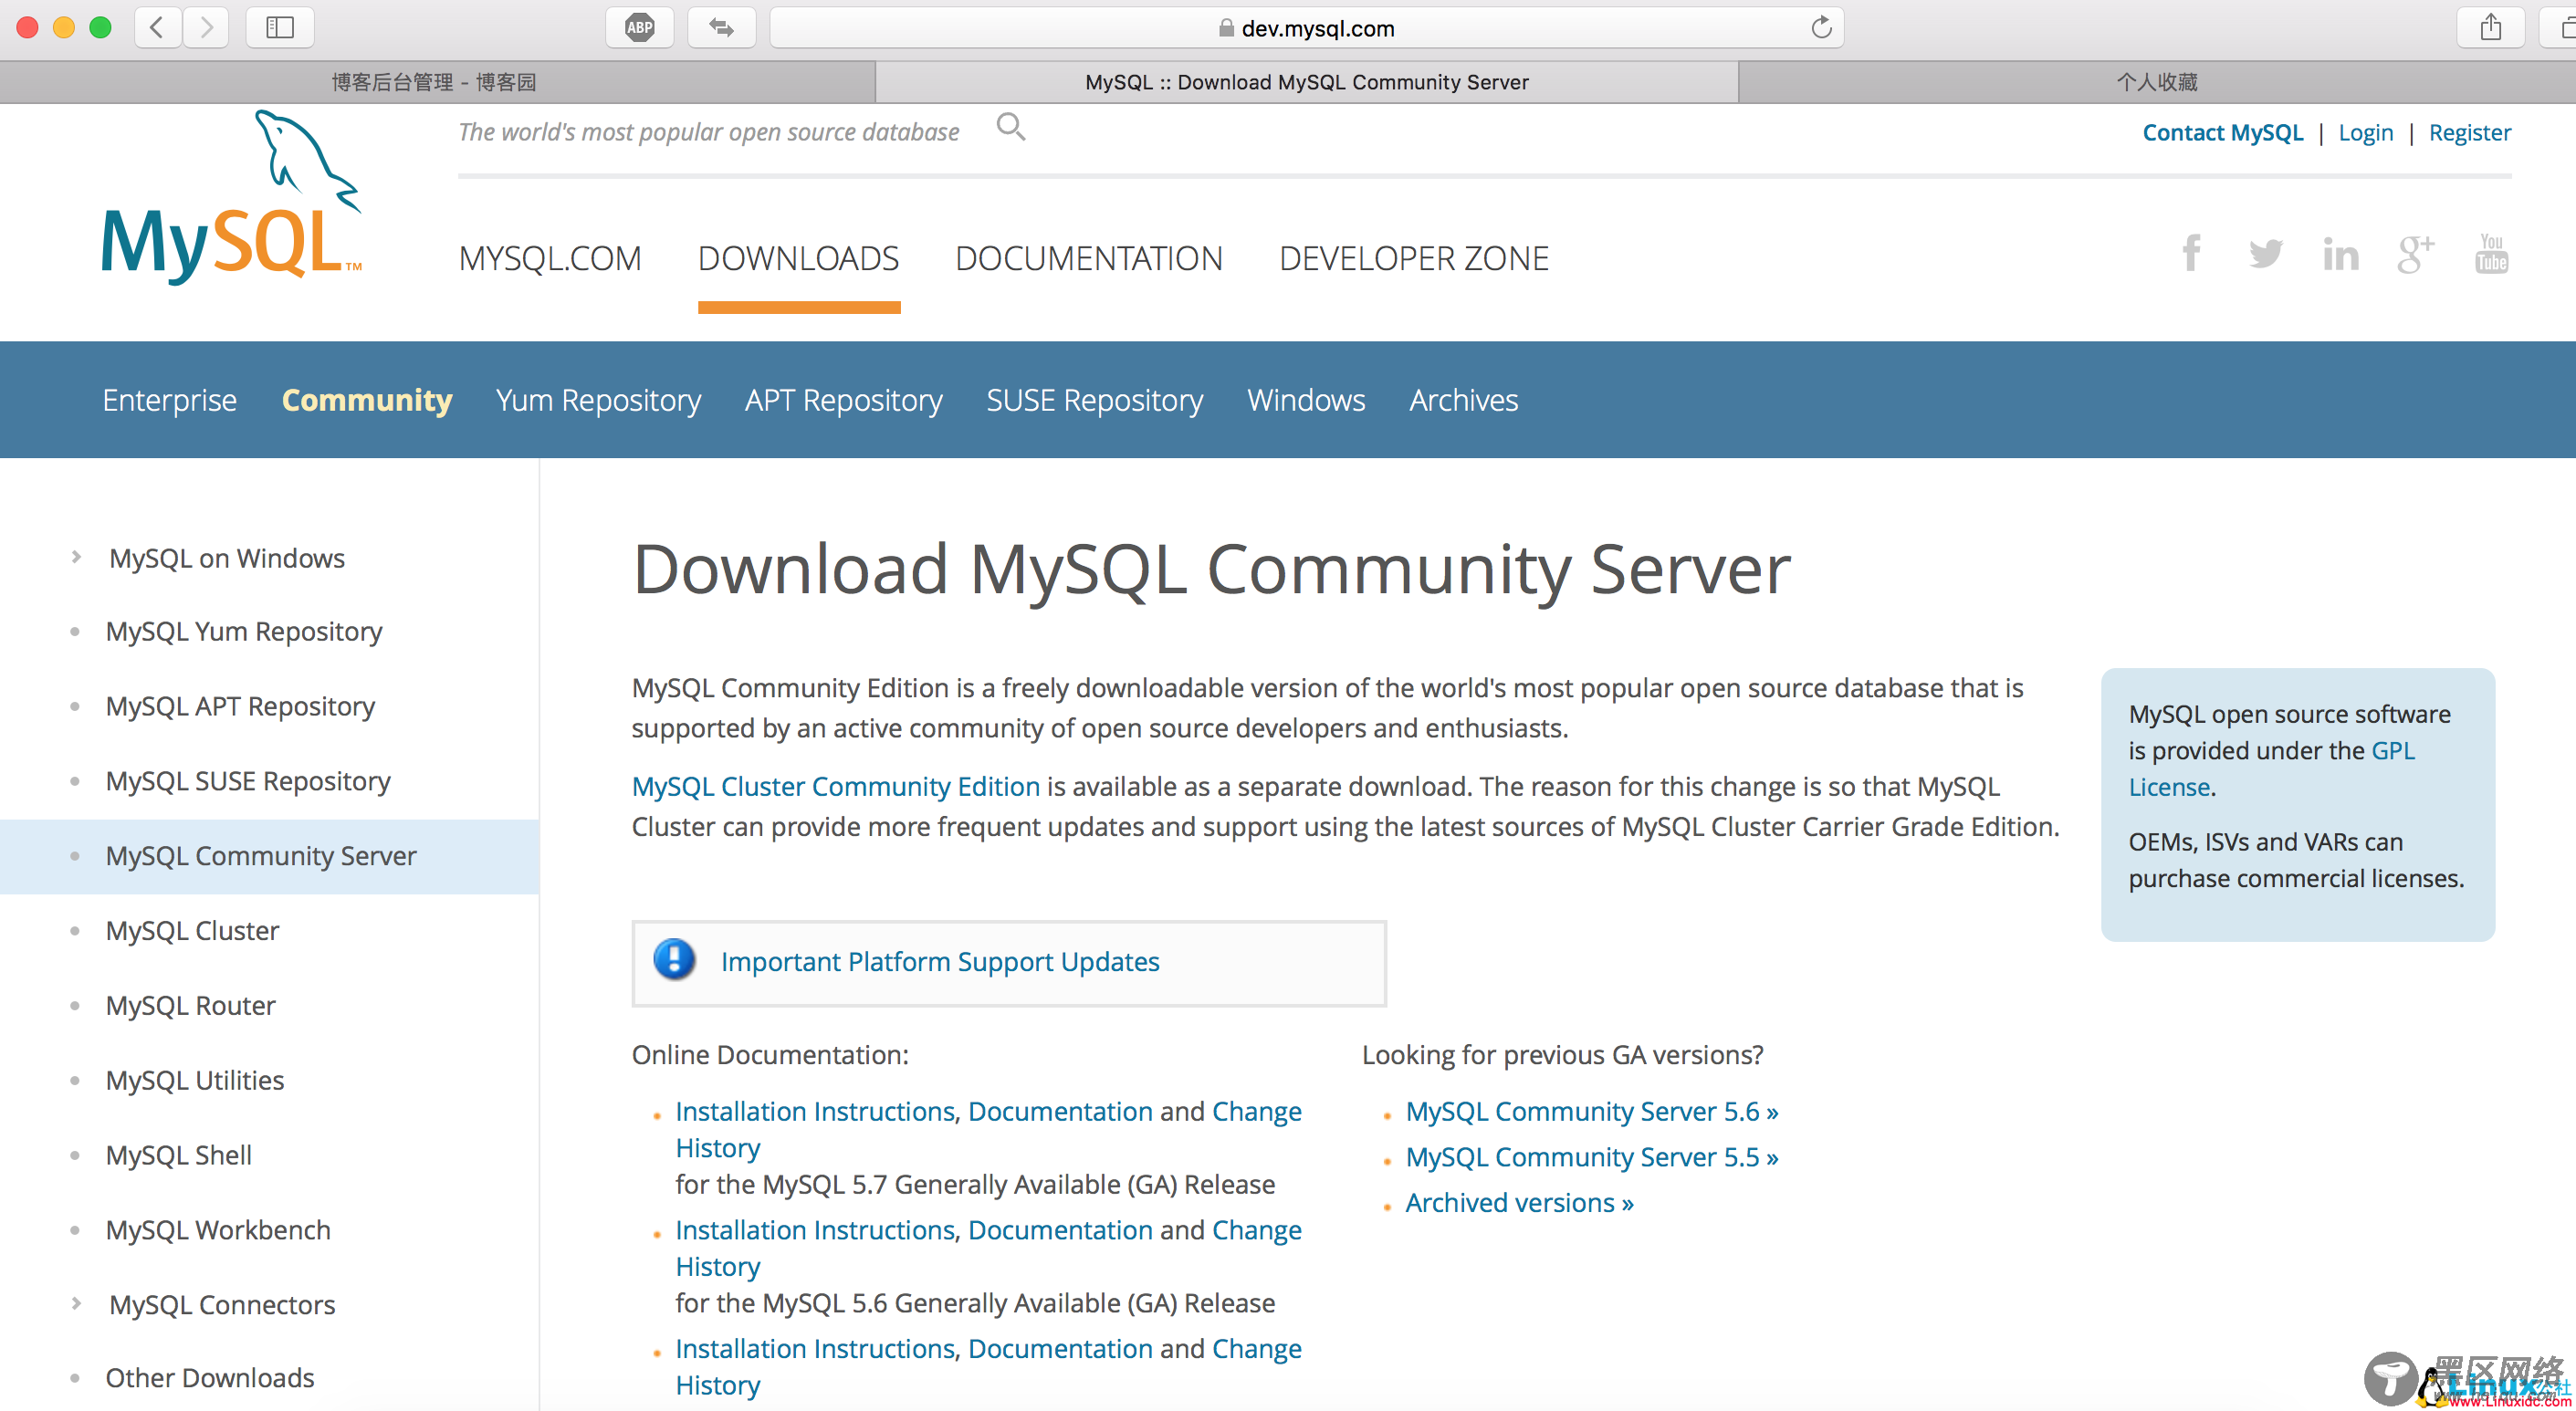Open Installation Instructions for MySQL 5.7
Image resolution: width=2576 pixels, height=1411 pixels.
815,1111
